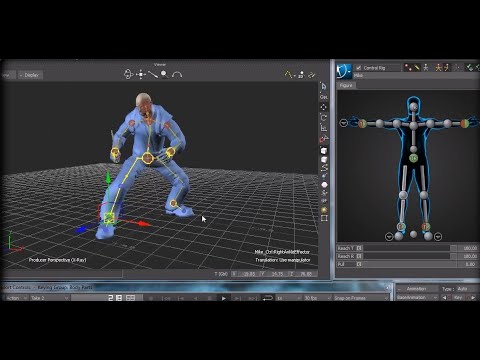Screen dimensions: 480x360
Task: Open the Display dropdown in the Viewer
Action: [x=30, y=75]
